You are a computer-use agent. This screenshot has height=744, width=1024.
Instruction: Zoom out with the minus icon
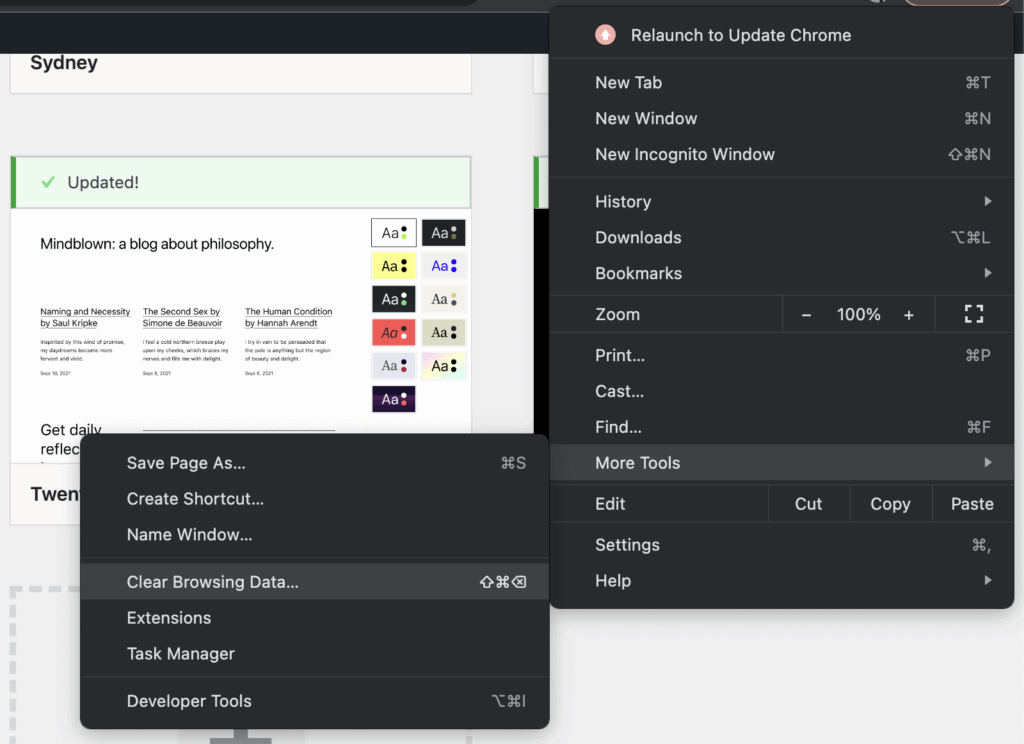[806, 314]
